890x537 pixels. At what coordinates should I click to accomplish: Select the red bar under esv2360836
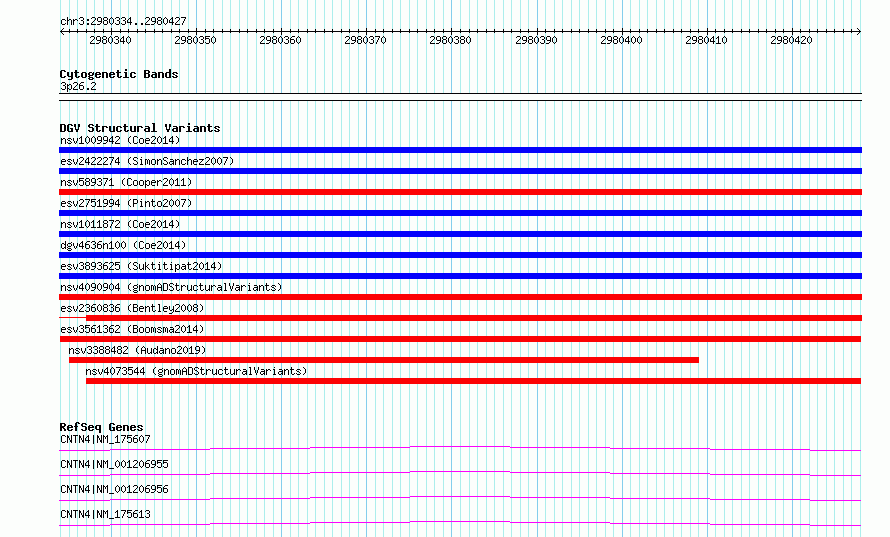[474, 318]
